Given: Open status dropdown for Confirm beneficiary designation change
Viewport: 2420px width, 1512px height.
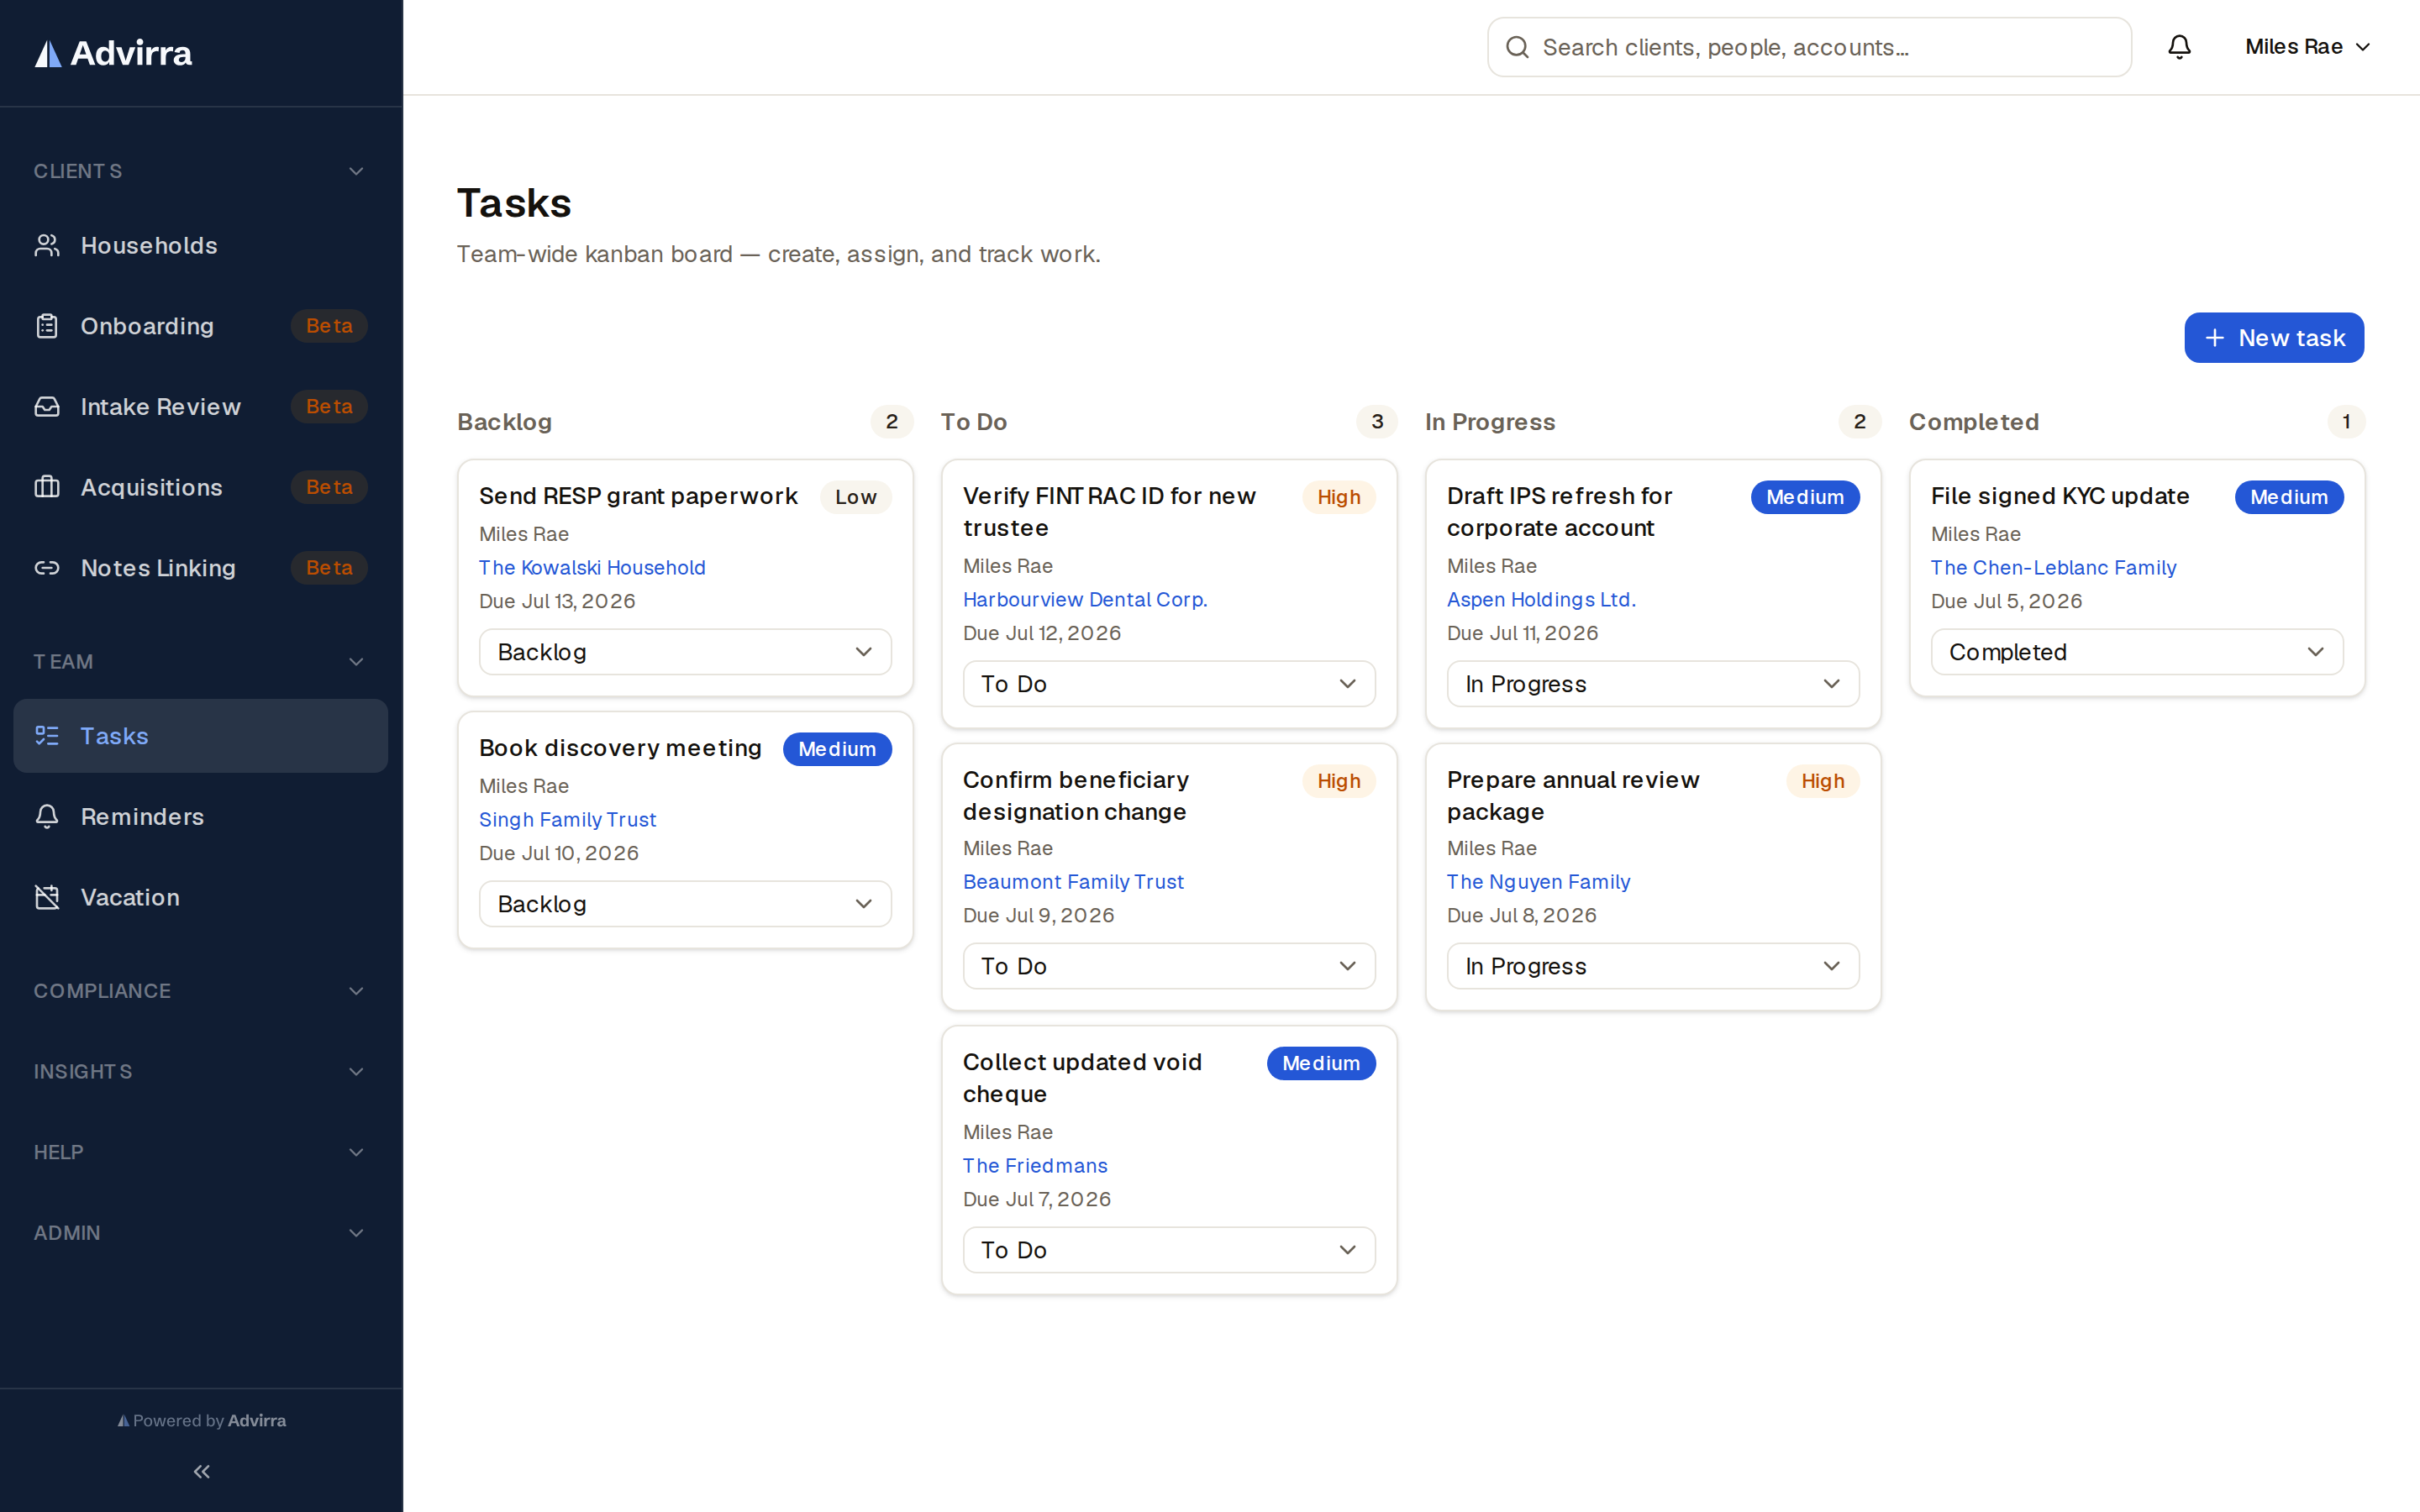Looking at the screenshot, I should coord(1169,966).
